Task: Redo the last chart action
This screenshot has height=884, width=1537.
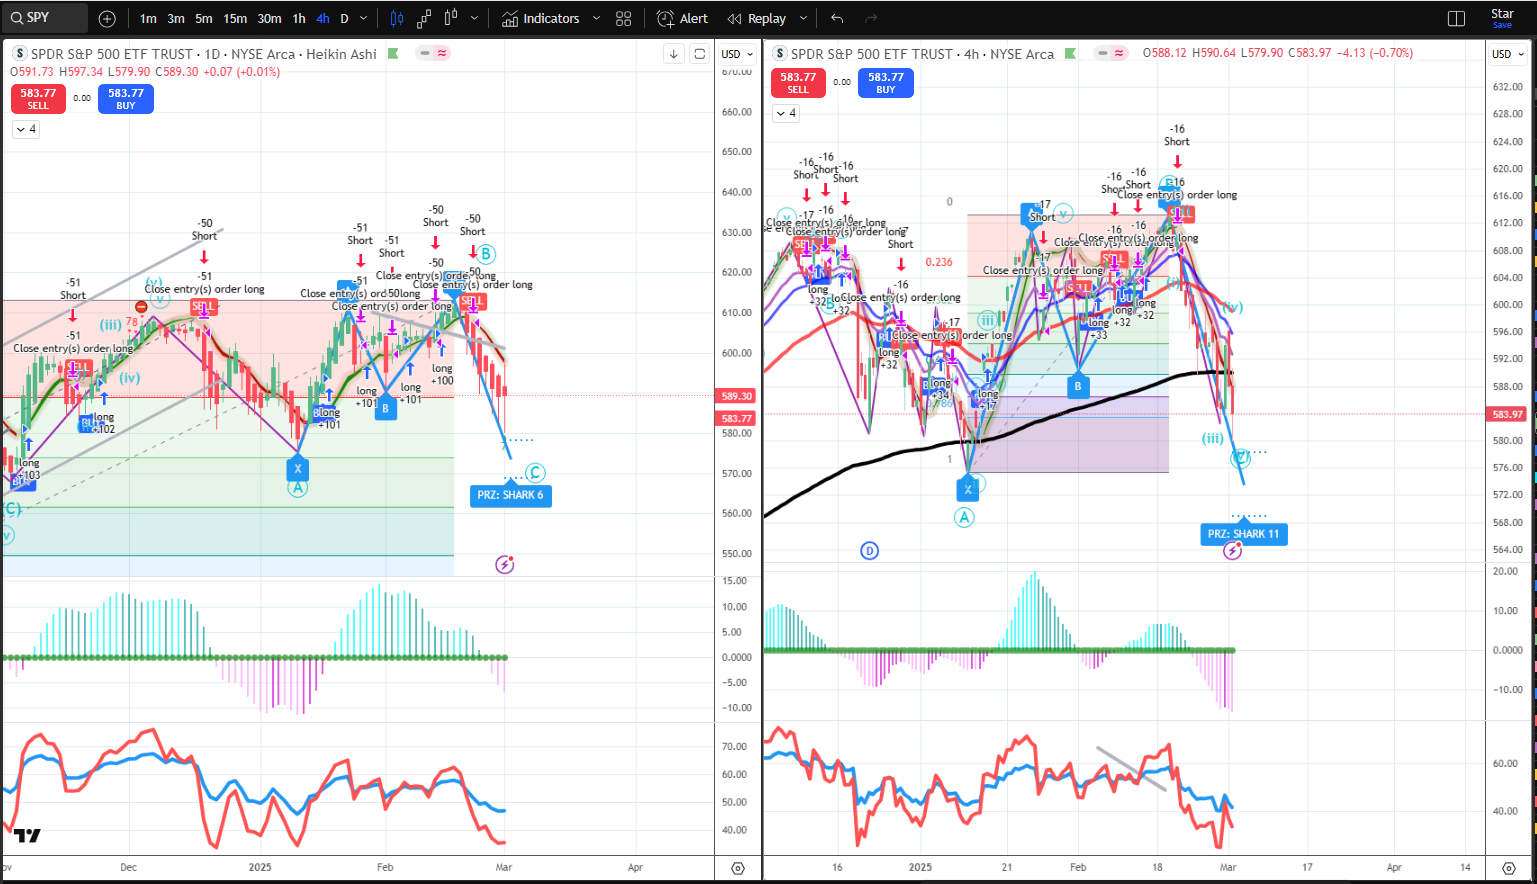Action: (871, 18)
